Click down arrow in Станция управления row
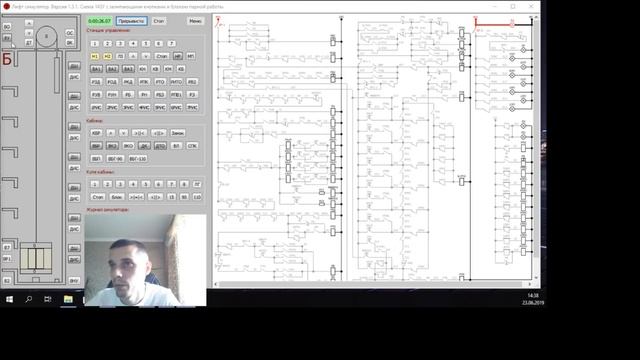 (146, 56)
